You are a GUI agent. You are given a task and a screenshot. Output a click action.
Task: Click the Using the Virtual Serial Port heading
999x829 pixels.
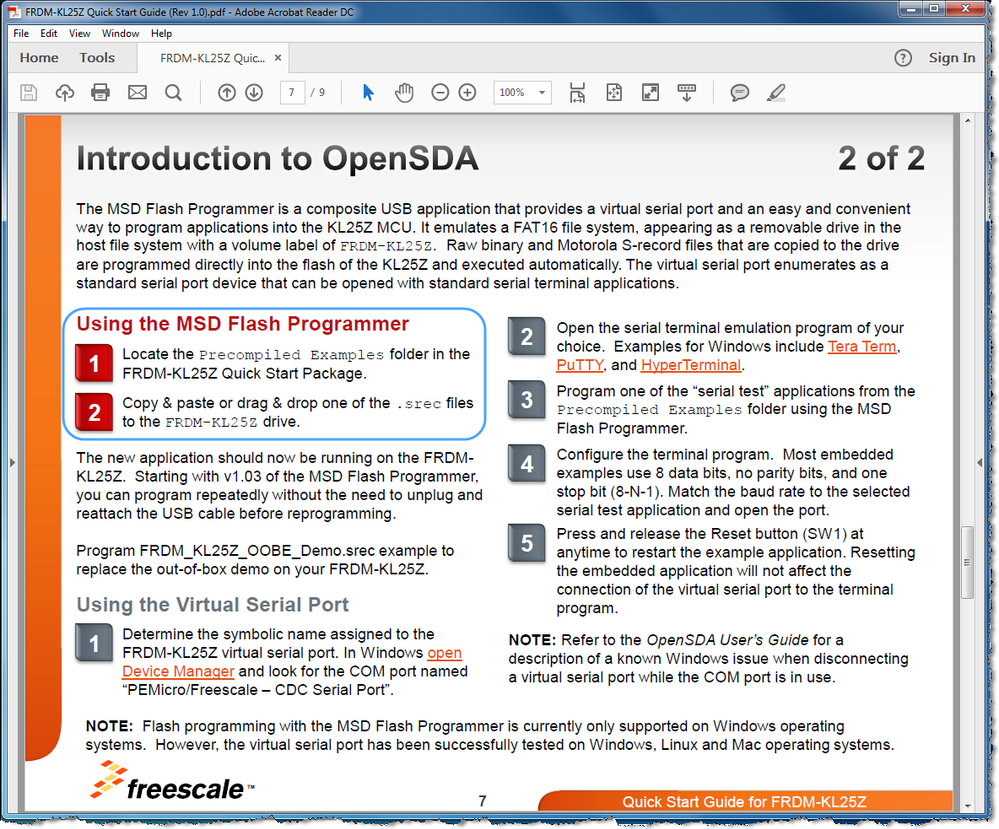213,605
